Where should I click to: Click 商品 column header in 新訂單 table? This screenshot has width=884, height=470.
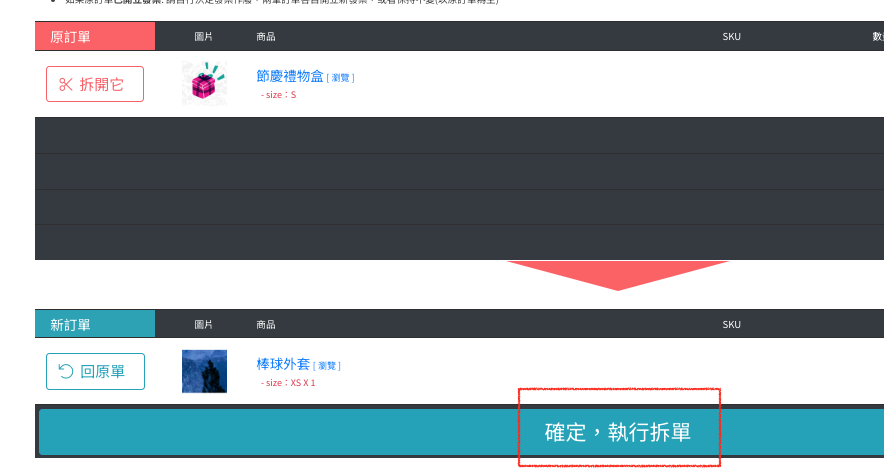266,325
